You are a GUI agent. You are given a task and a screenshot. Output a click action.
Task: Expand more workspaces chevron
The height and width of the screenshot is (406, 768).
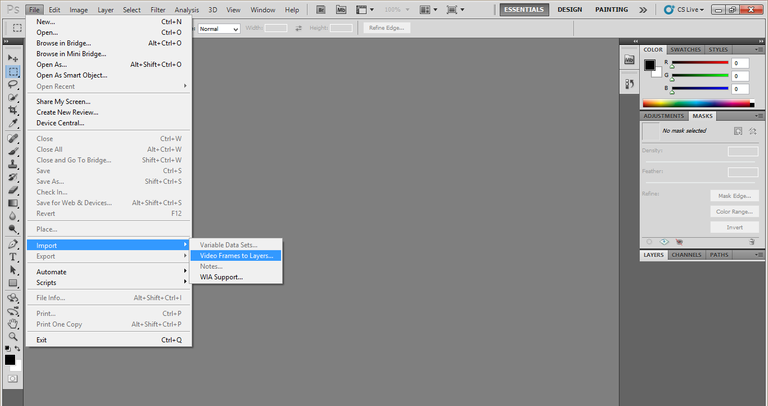tap(643, 9)
